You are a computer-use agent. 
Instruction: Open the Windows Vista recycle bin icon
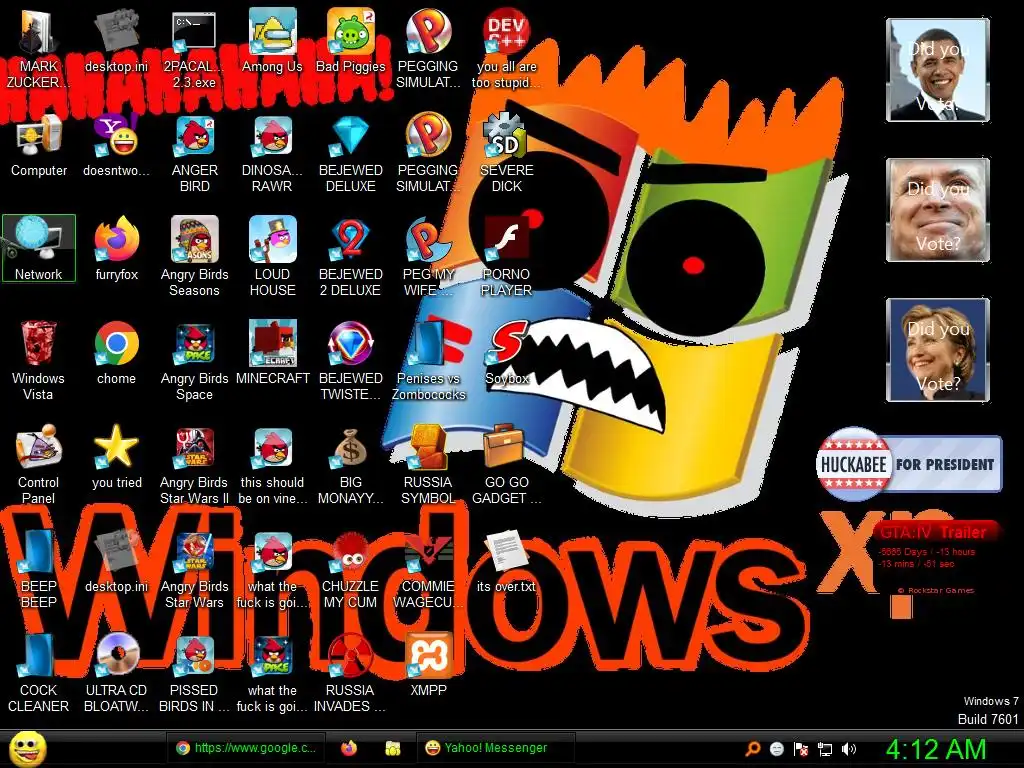coord(38,360)
